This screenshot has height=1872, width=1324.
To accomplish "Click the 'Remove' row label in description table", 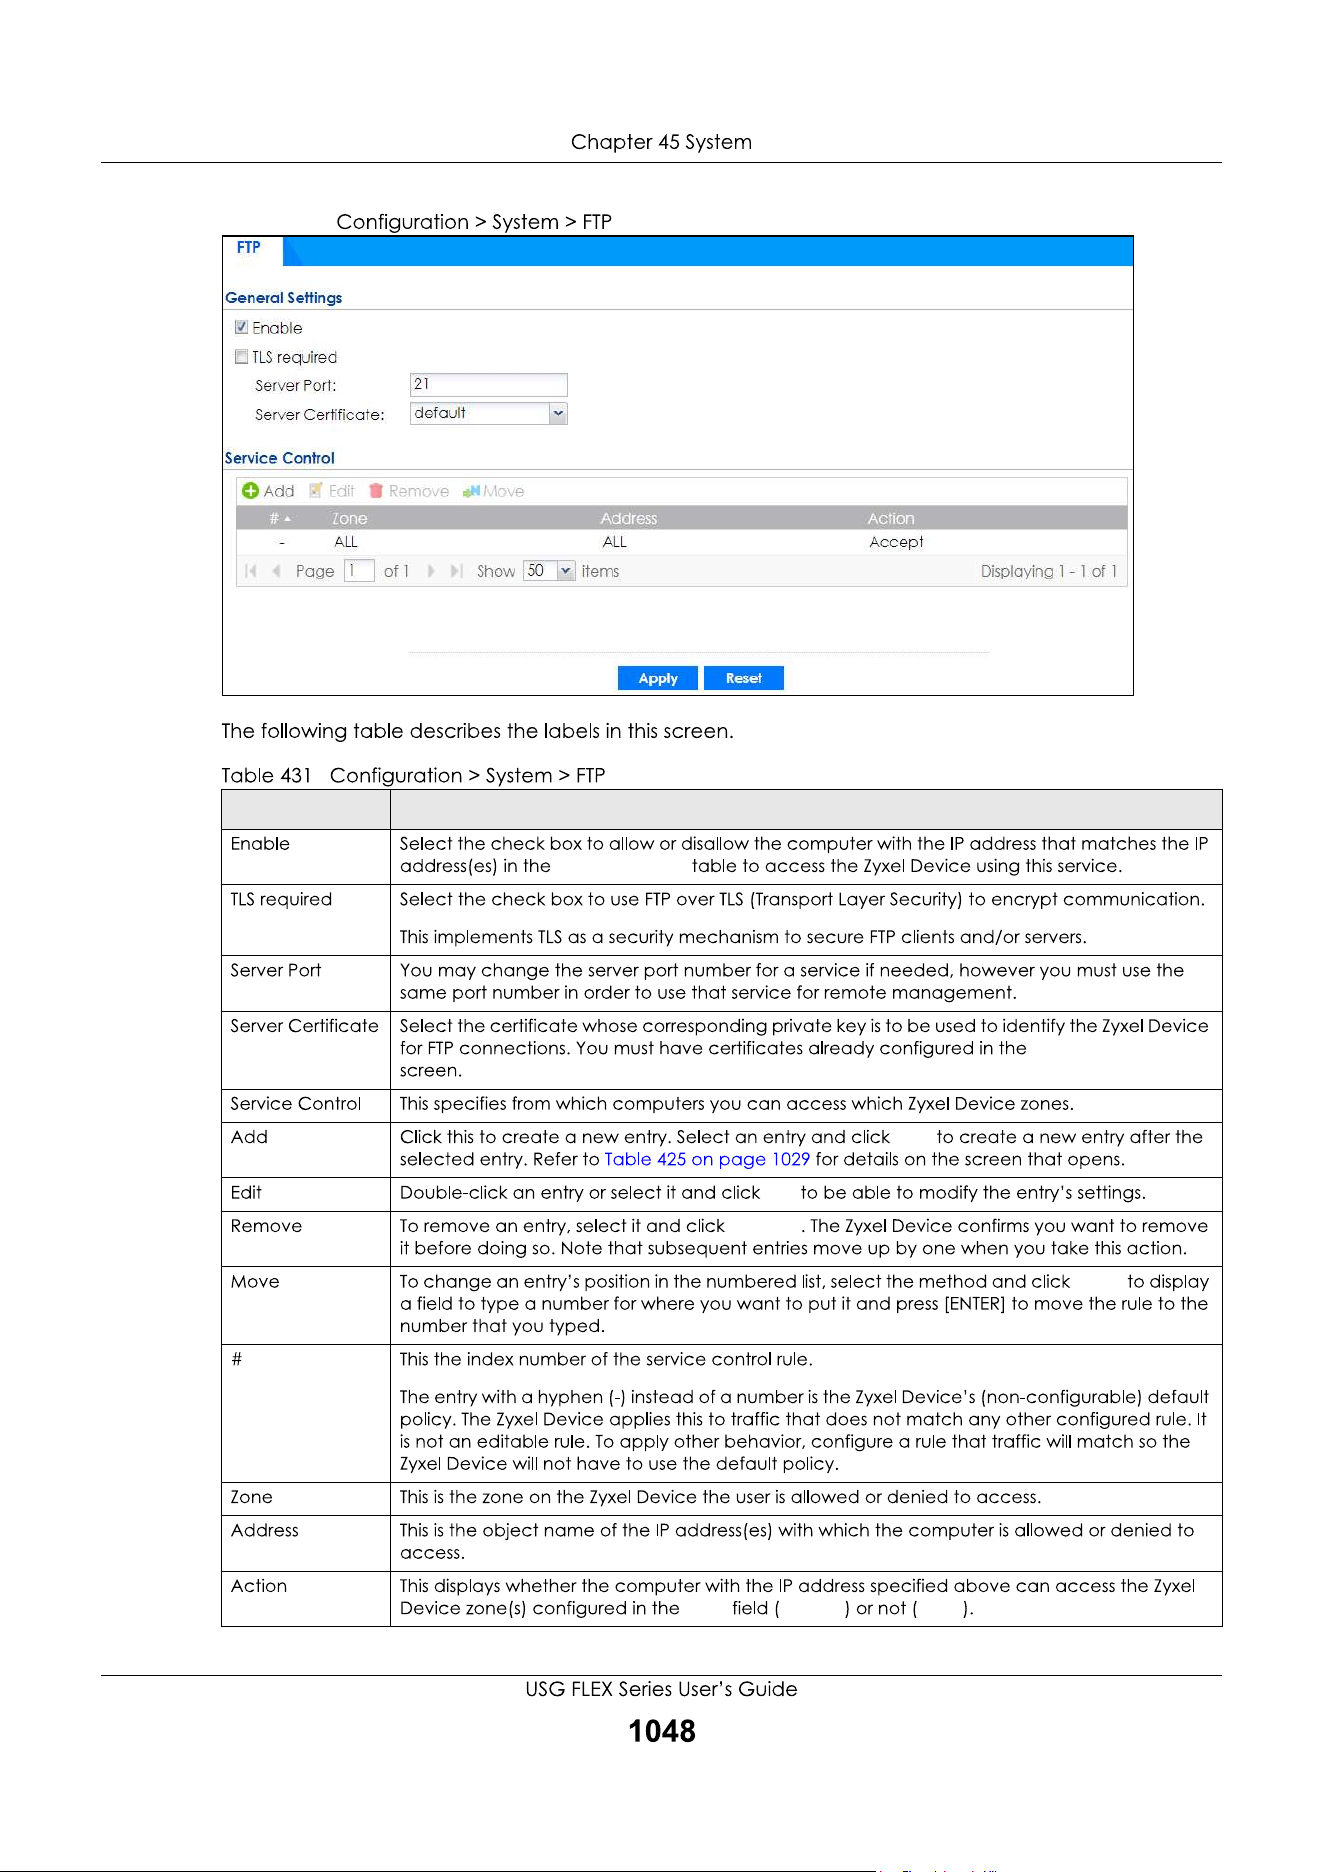I will click(266, 1226).
